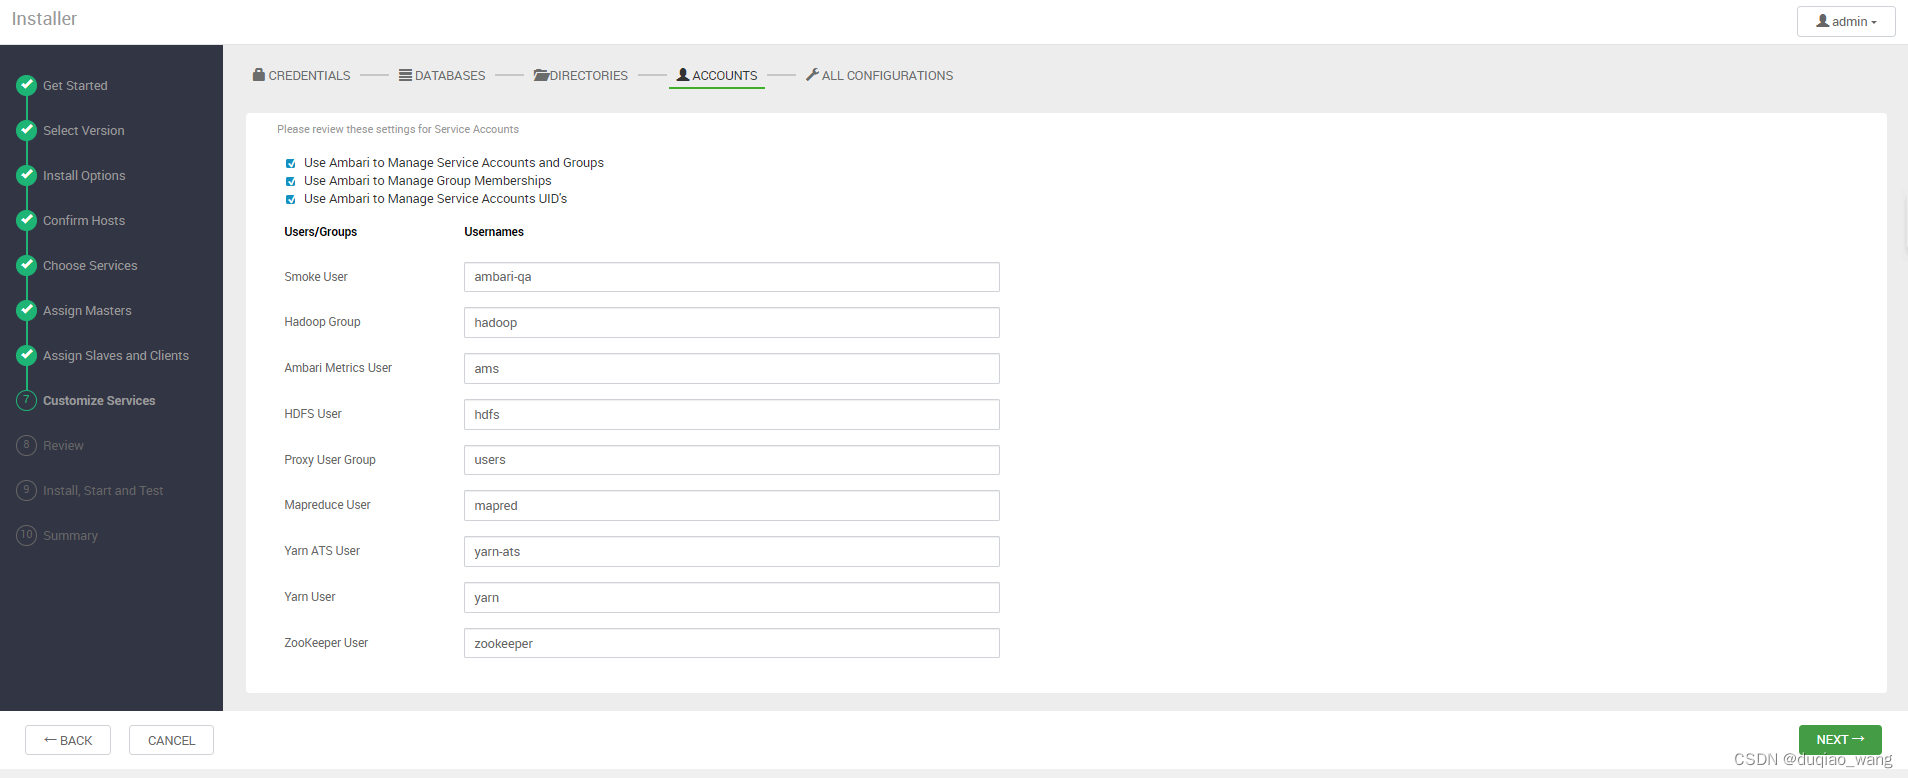Go to the Assign Masters step

click(x=87, y=311)
